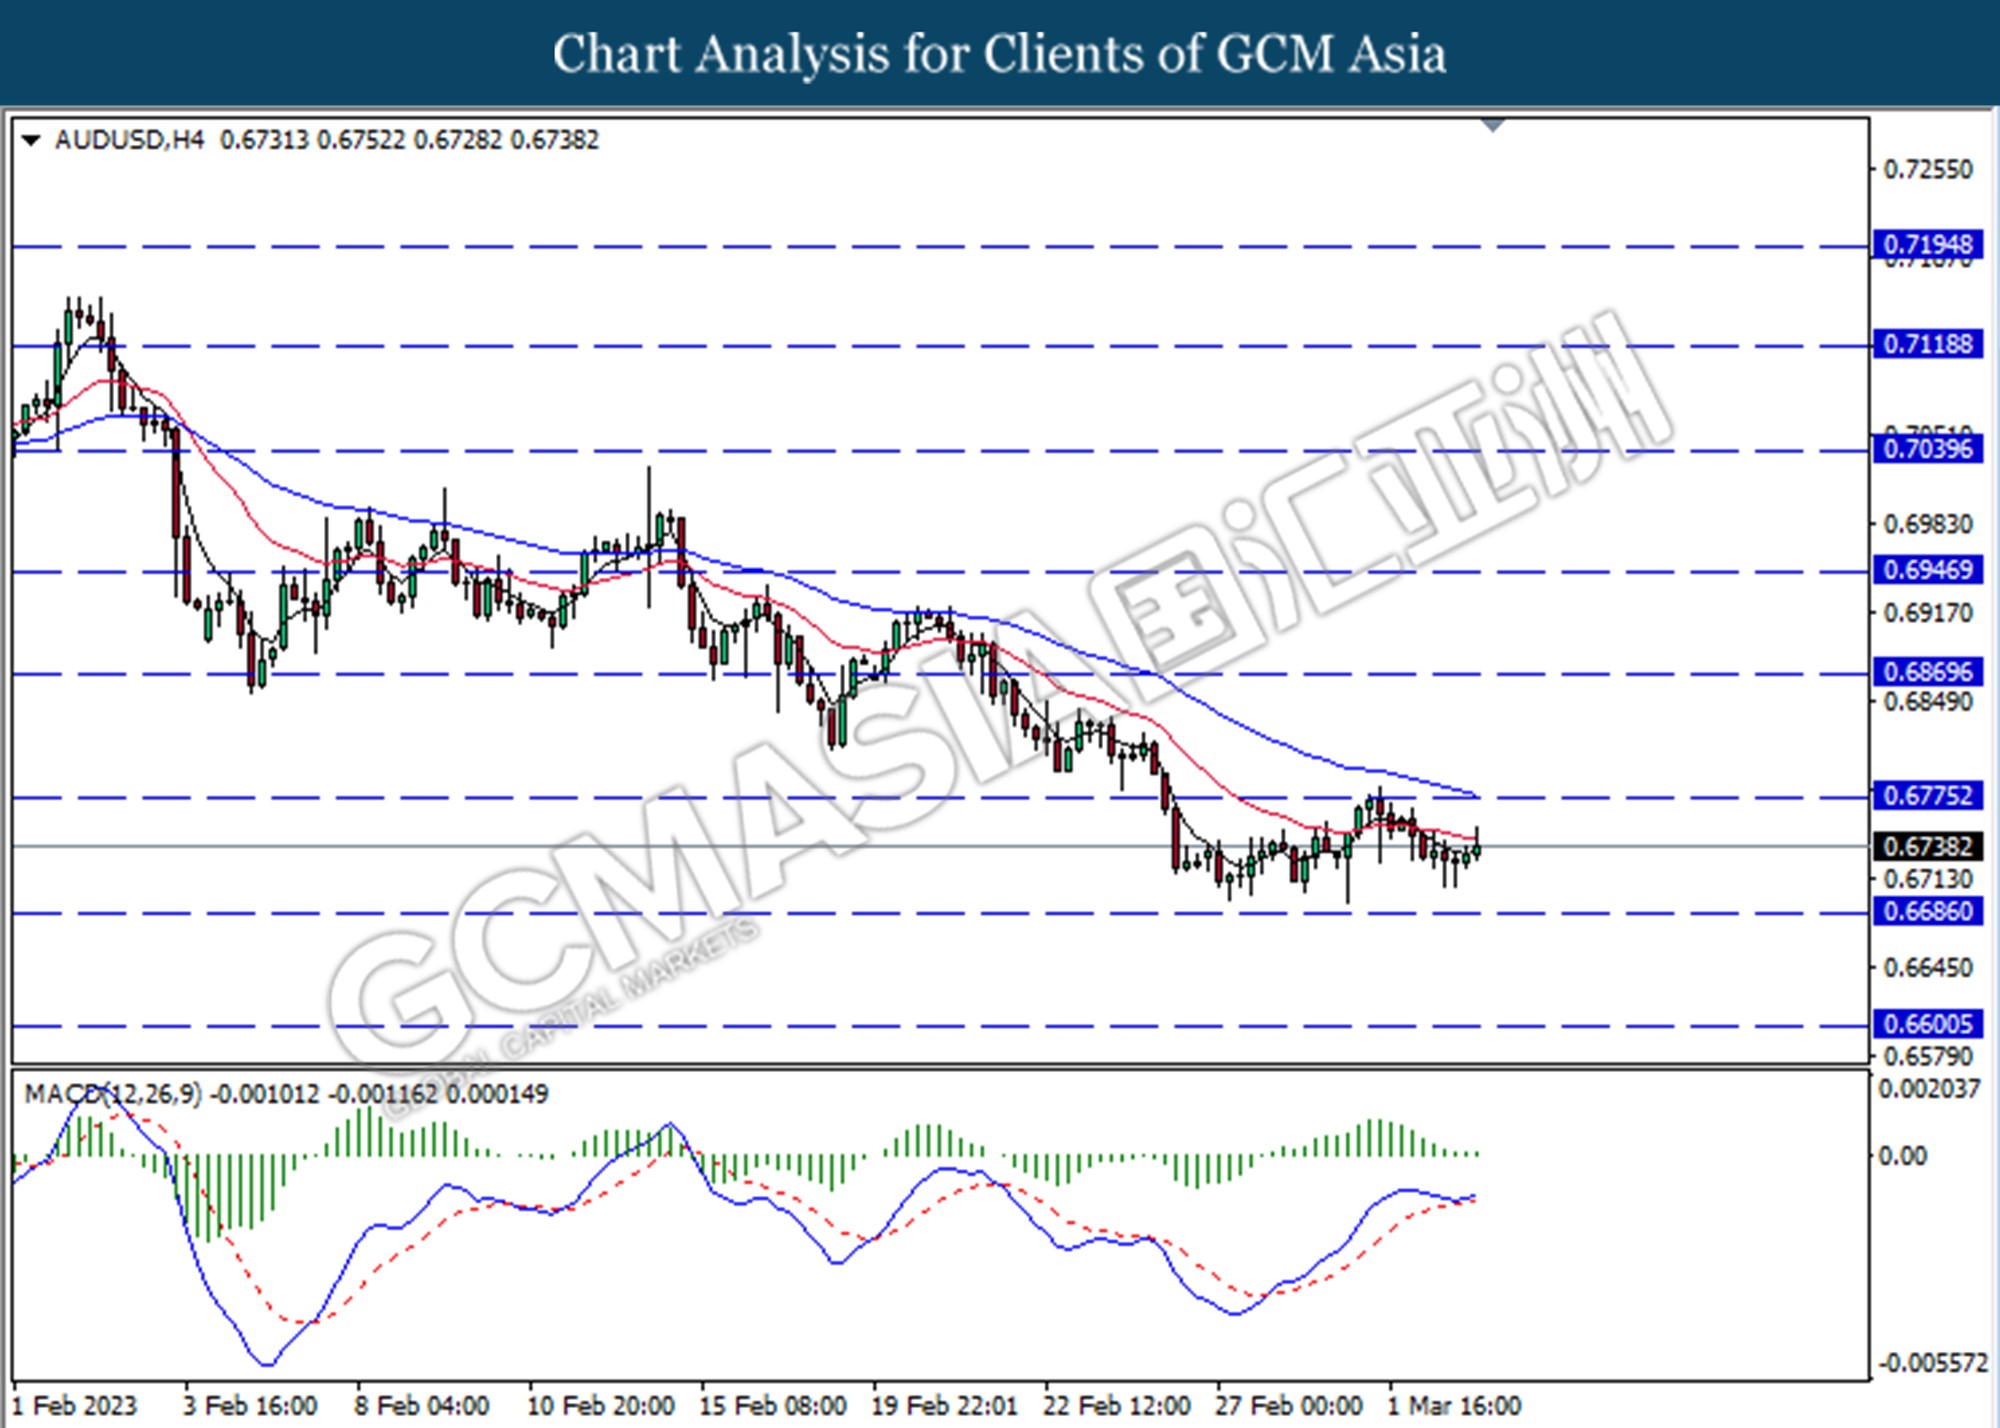Click the 1 Mar 16:00 date label

coord(1454,1406)
